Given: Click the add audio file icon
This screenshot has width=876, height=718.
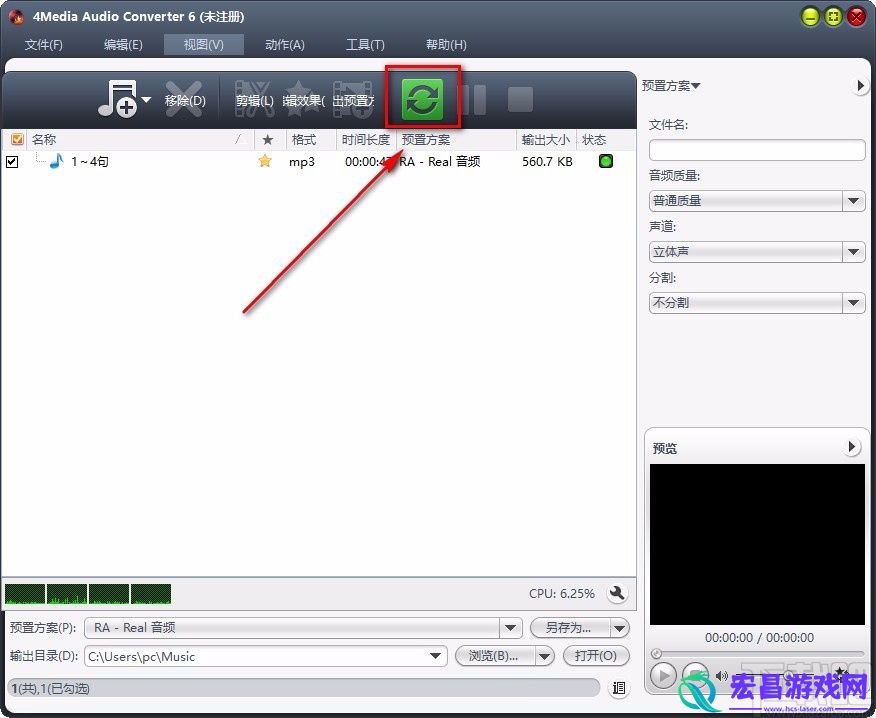Looking at the screenshot, I should pos(117,99).
